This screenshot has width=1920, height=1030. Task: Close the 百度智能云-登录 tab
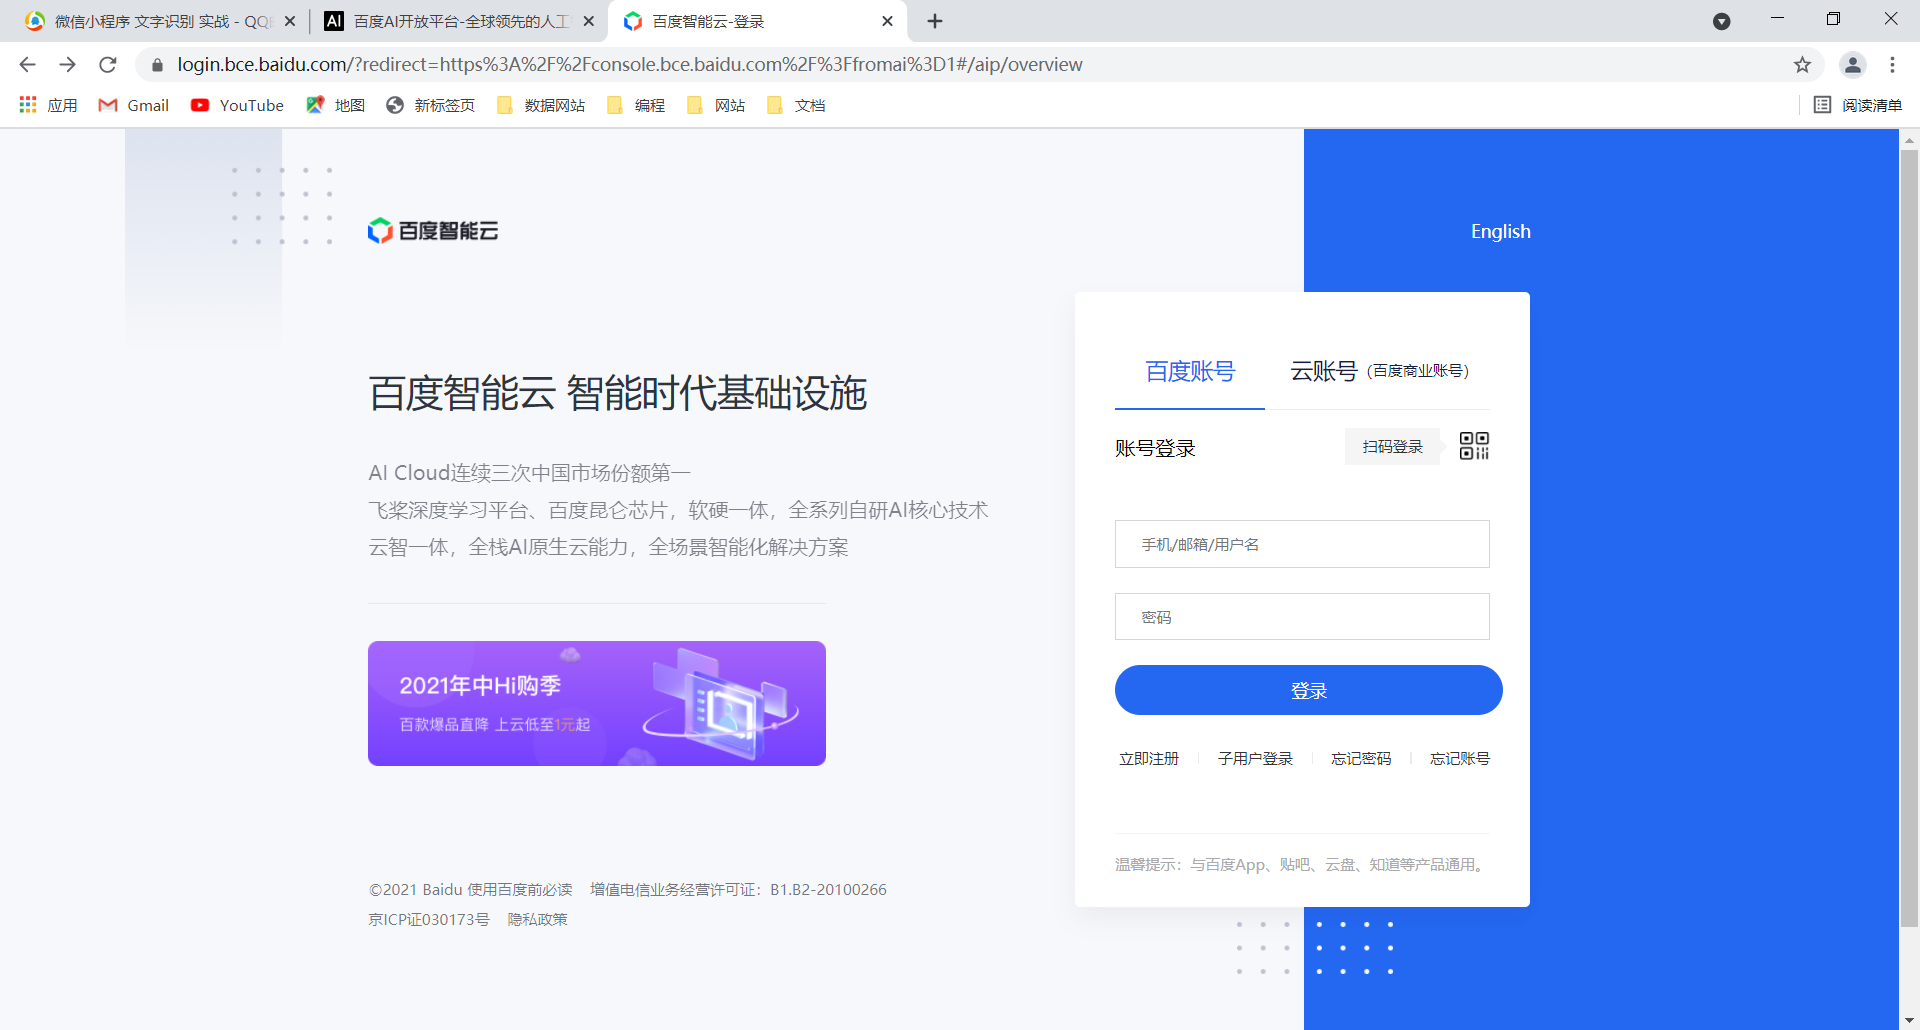pyautogui.click(x=887, y=21)
